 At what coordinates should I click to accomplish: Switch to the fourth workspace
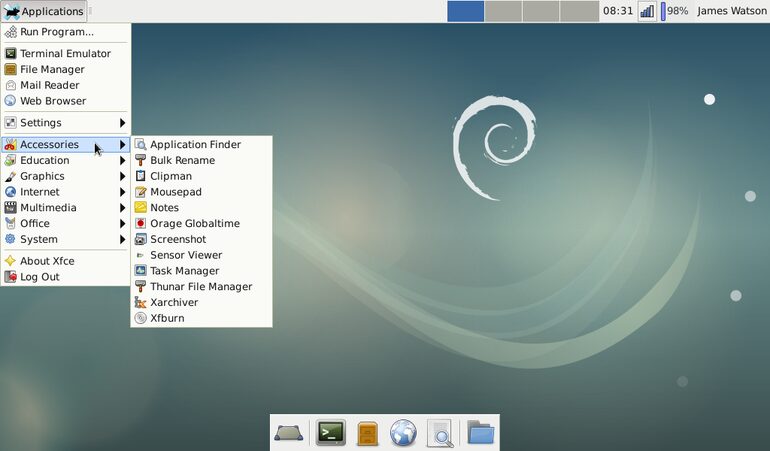coord(579,11)
